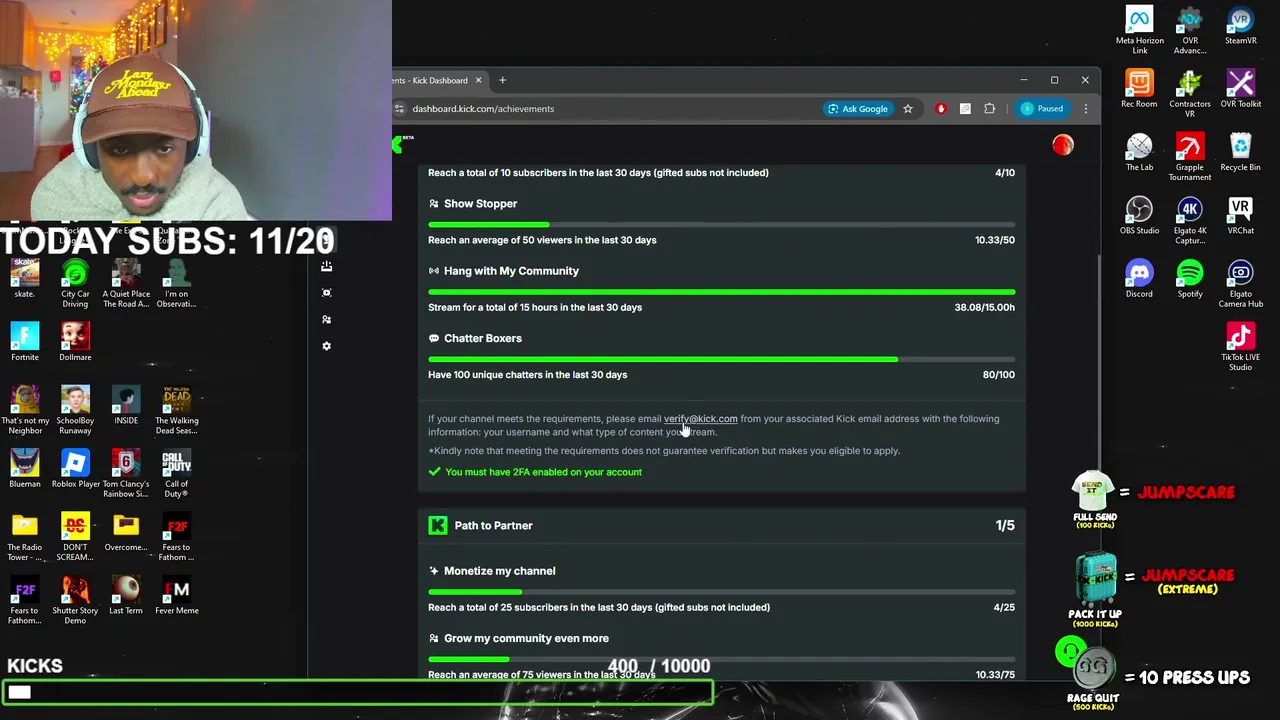The height and width of the screenshot is (720, 1280).
Task: Open The Walking Dead Season shortcut
Action: [177, 410]
